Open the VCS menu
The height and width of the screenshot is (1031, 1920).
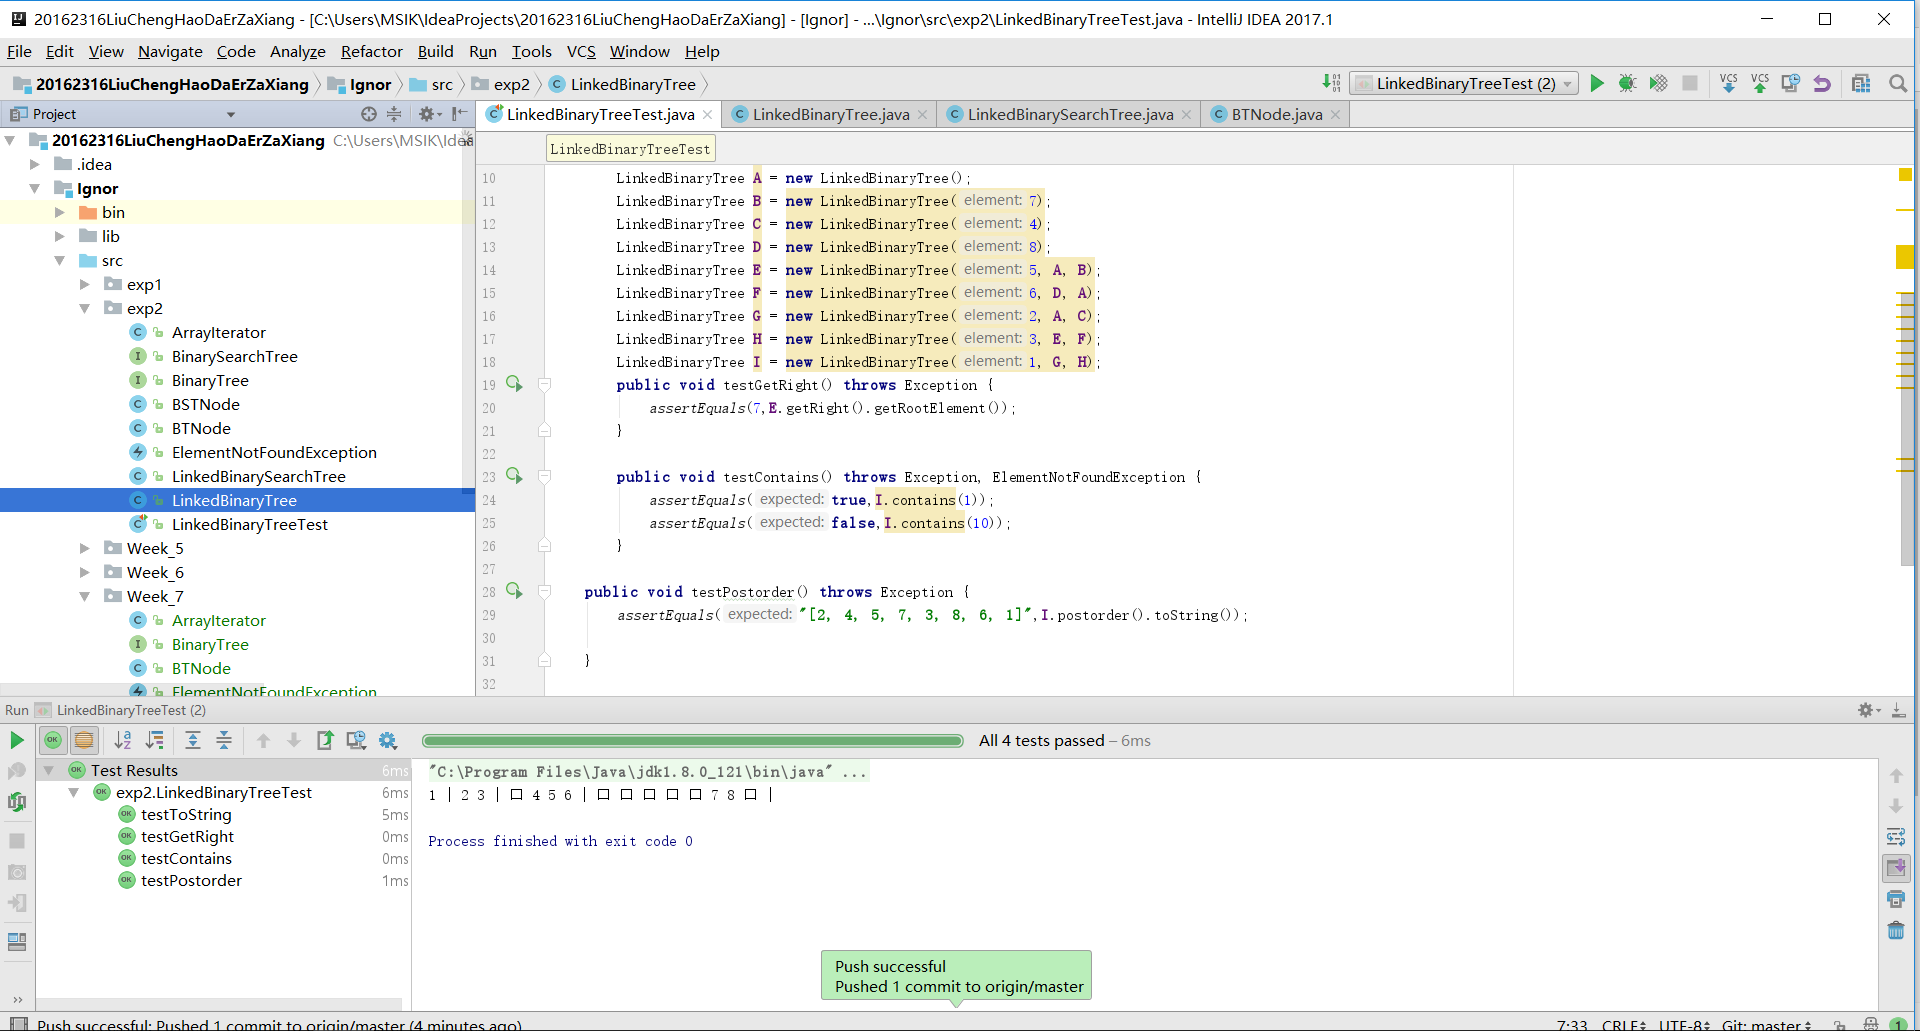[x=581, y=52]
